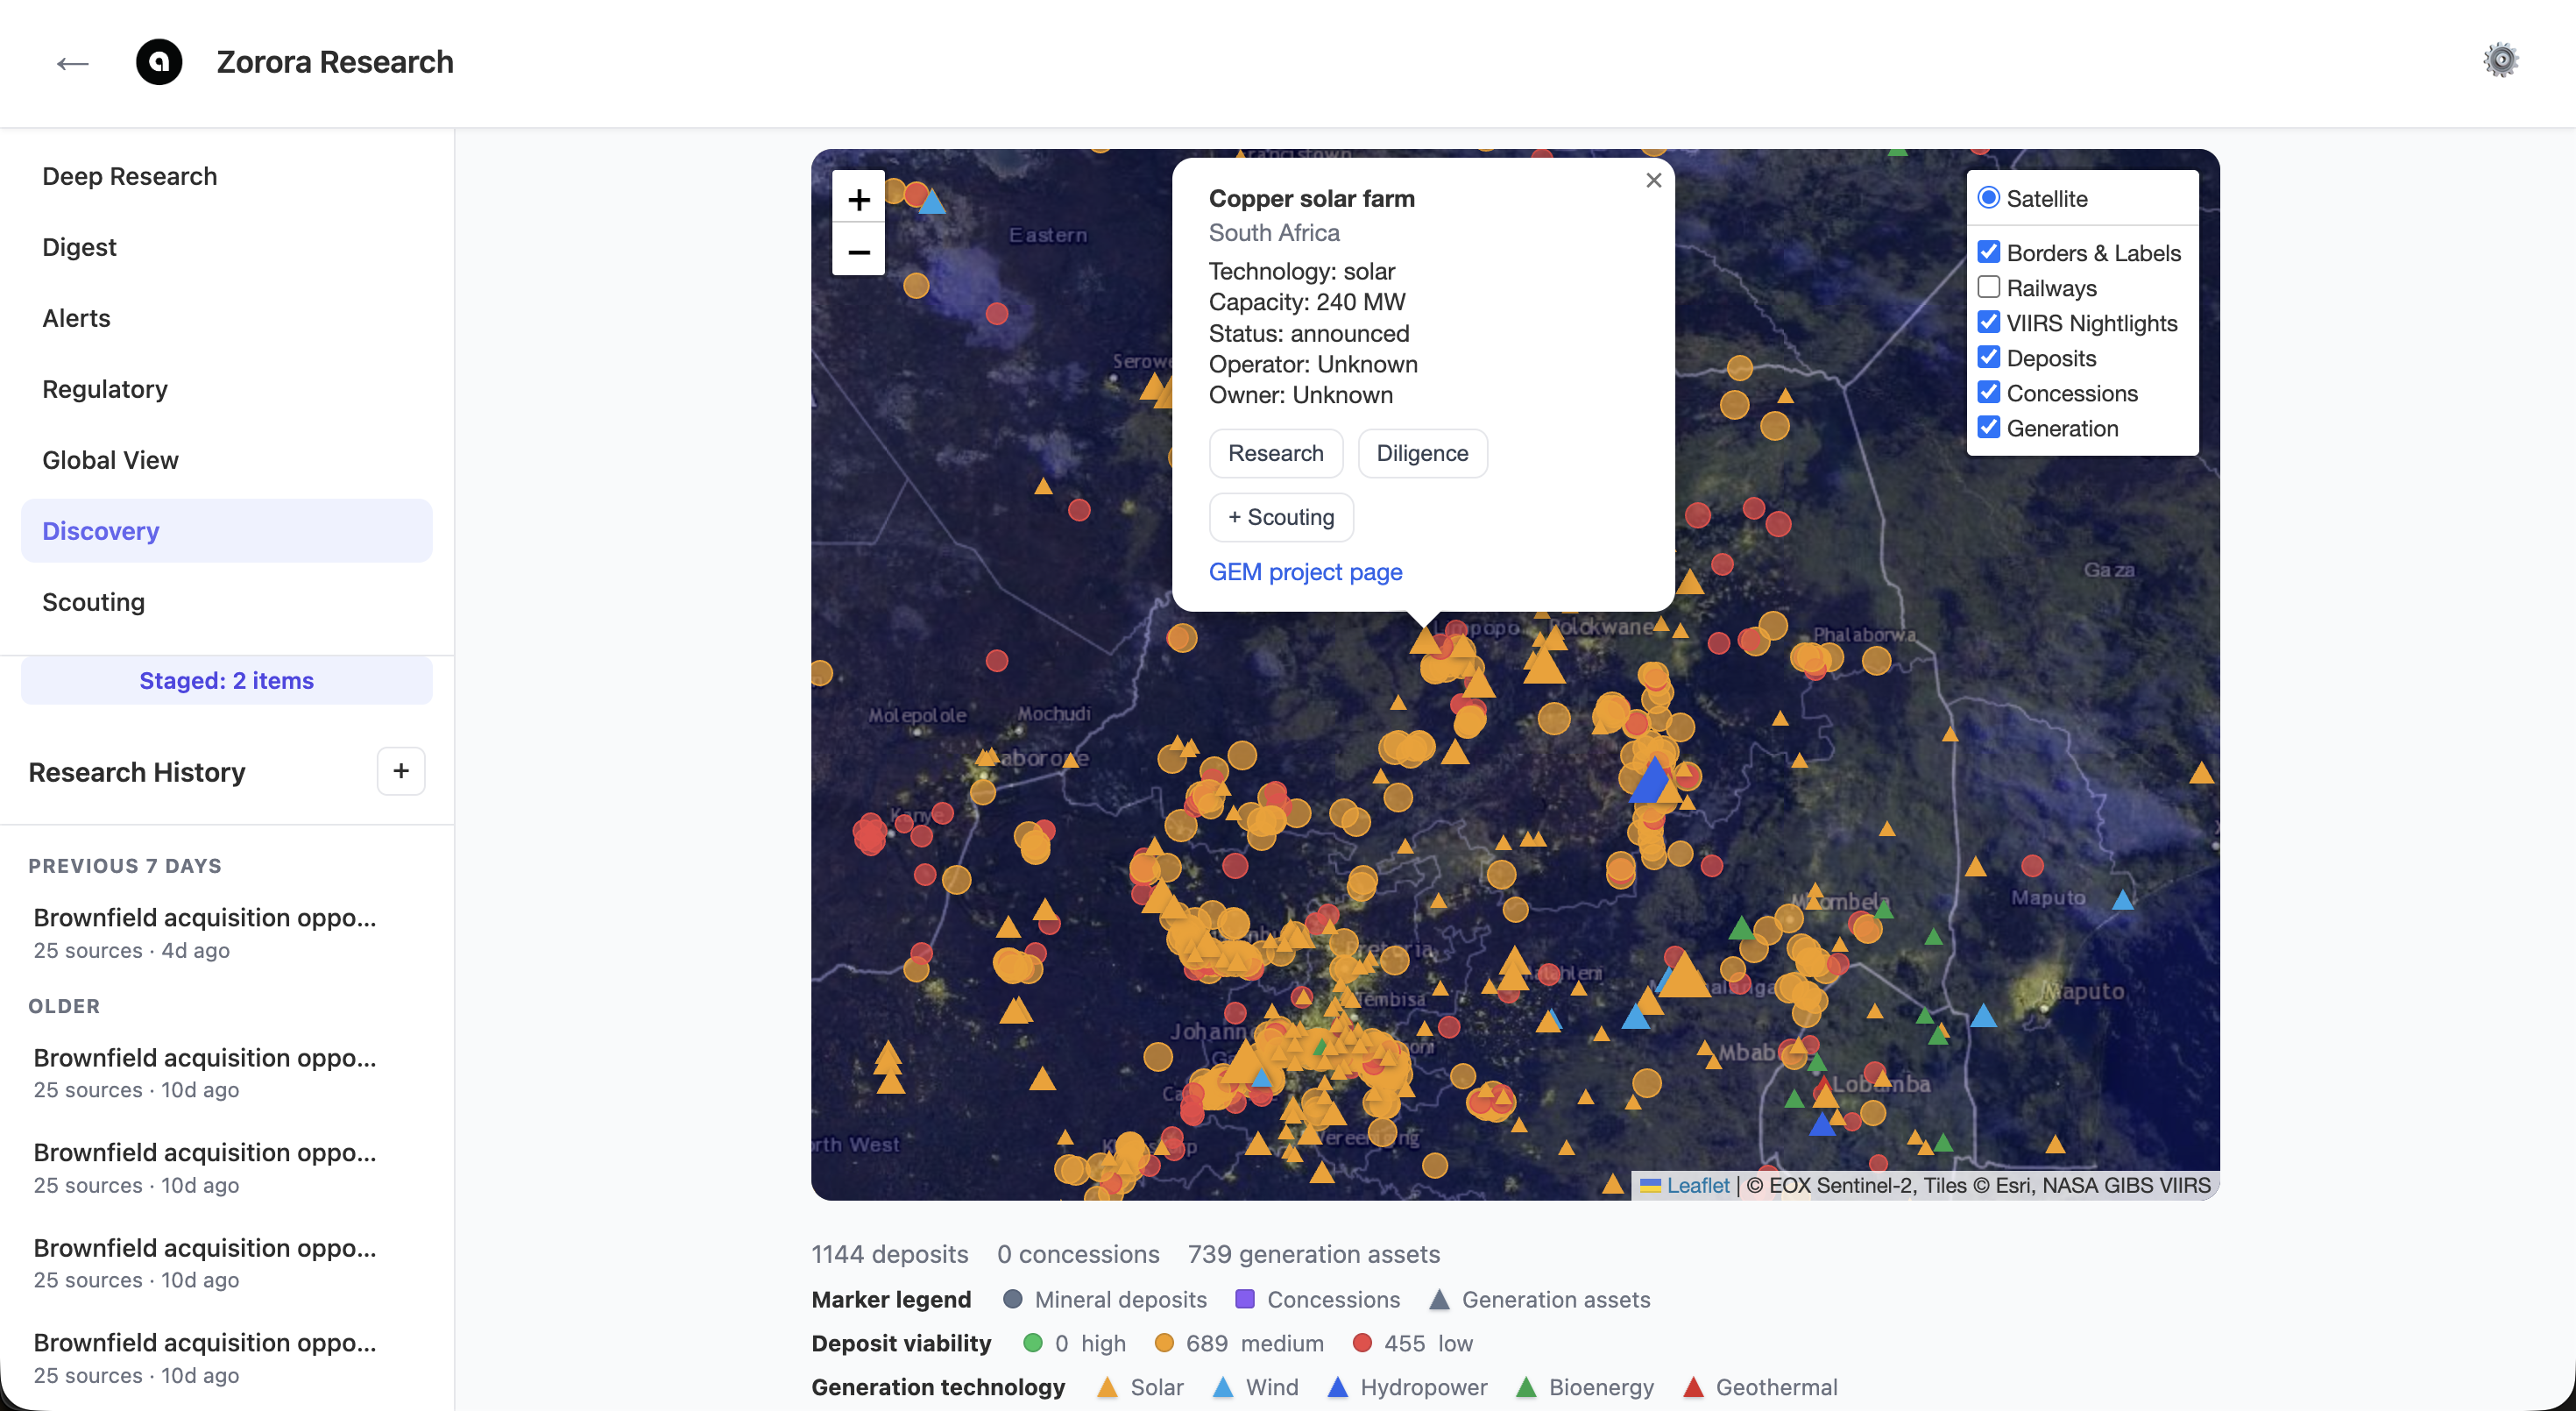
Task: Open the settings gear icon
Action: [x=2500, y=60]
